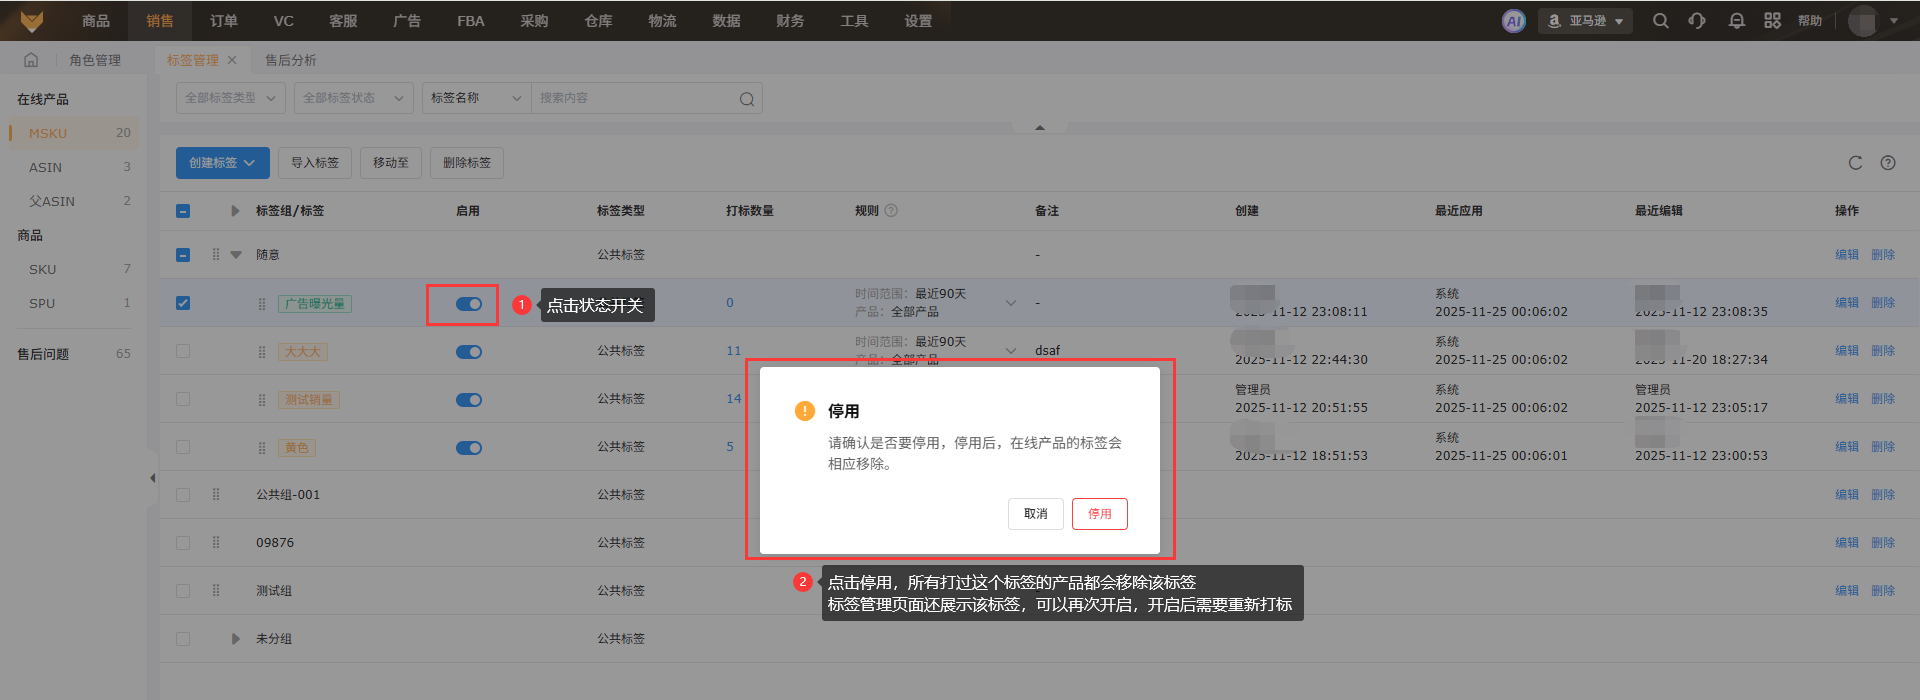This screenshot has height=700, width=1920.
Task: Click the drag handle for 大大大 tag
Action: click(x=262, y=352)
